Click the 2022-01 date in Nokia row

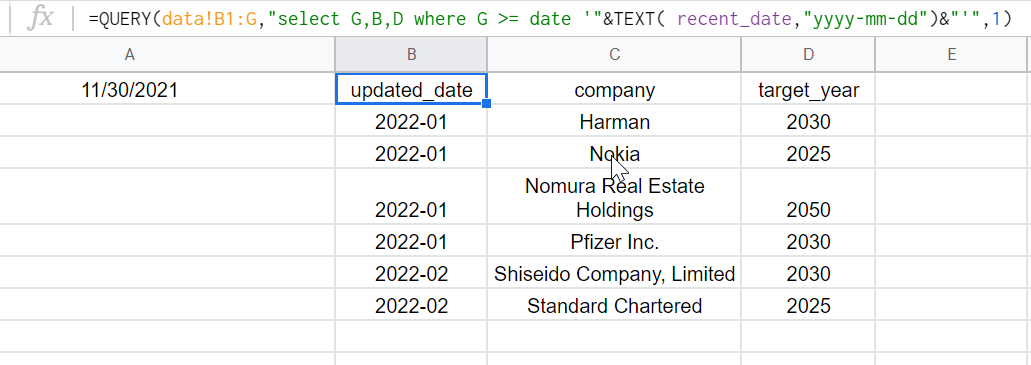(412, 153)
